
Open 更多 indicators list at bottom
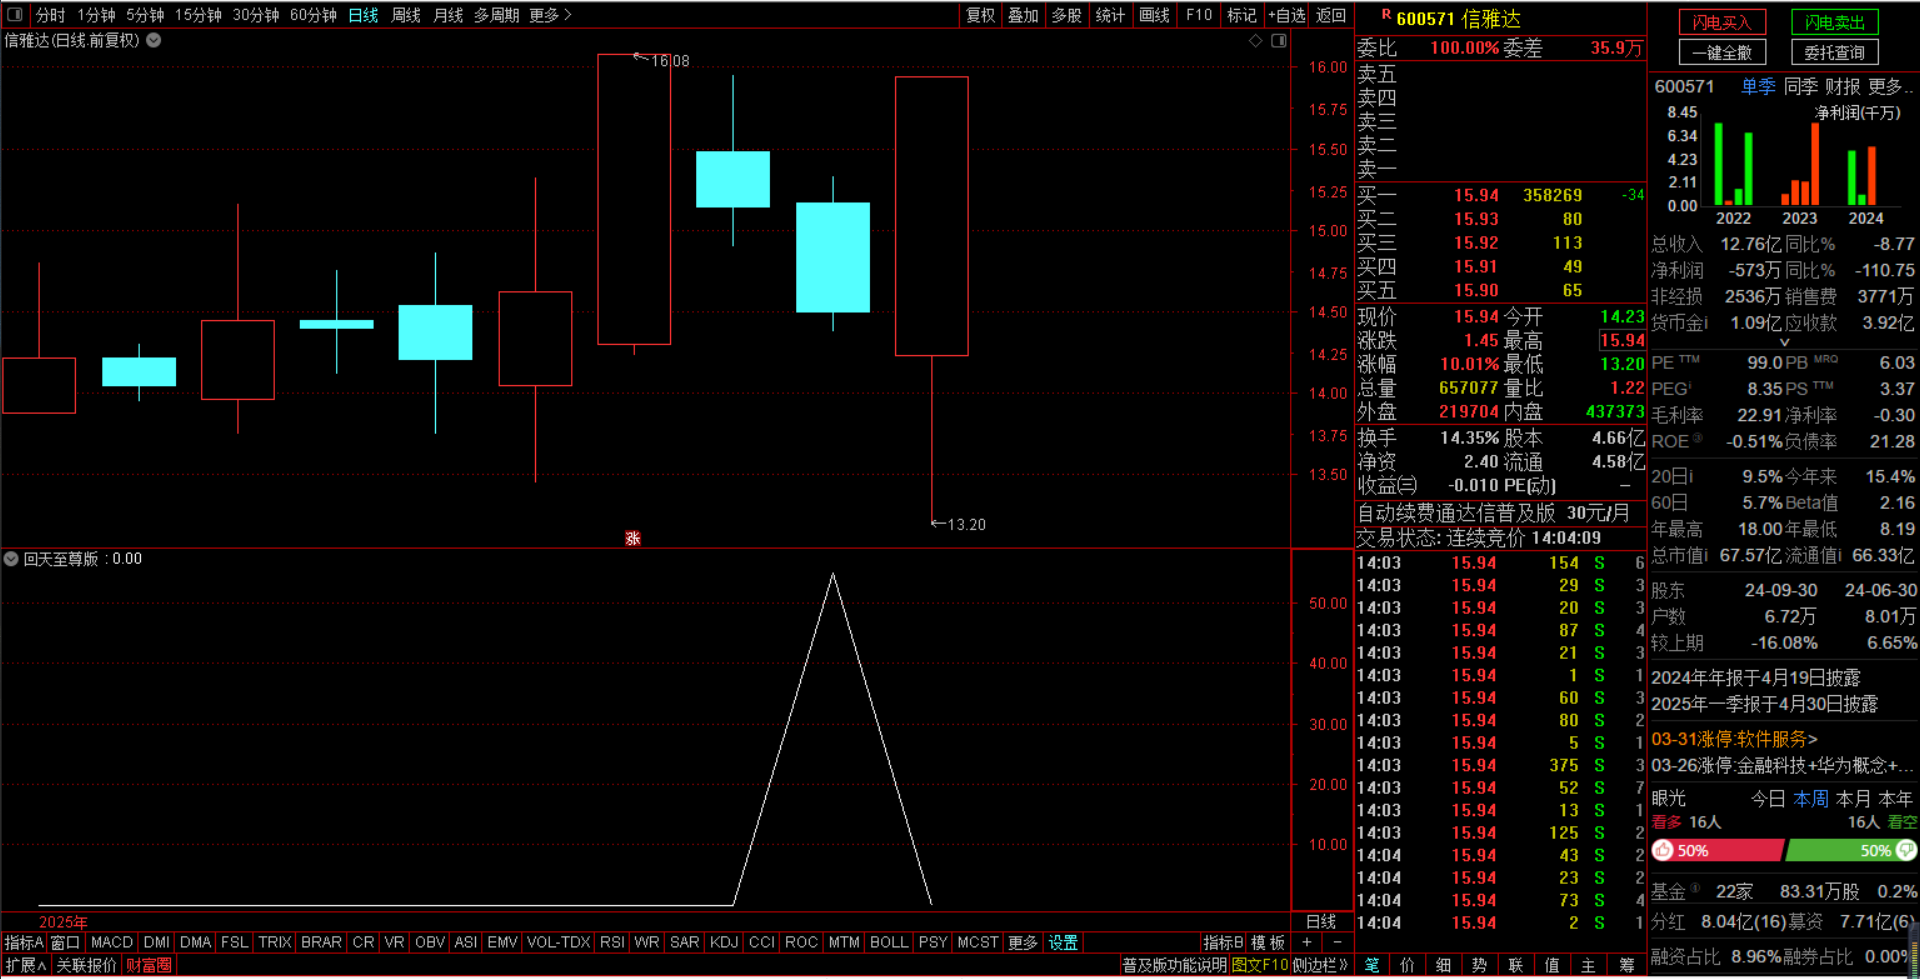(x=1023, y=942)
